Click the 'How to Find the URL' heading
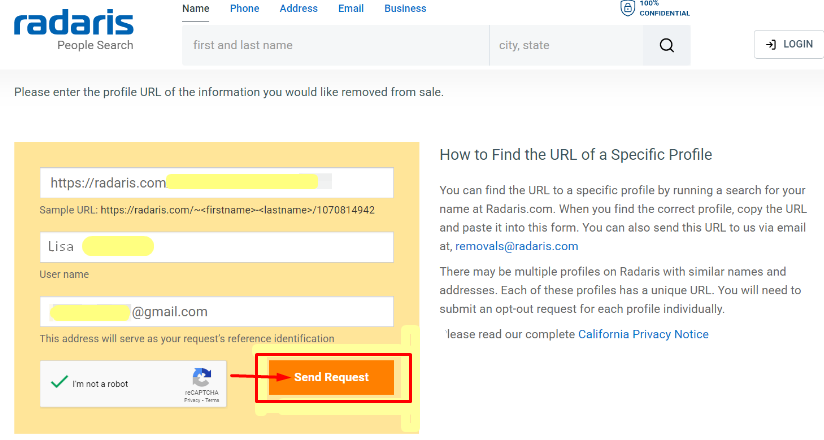 pyautogui.click(x=576, y=155)
